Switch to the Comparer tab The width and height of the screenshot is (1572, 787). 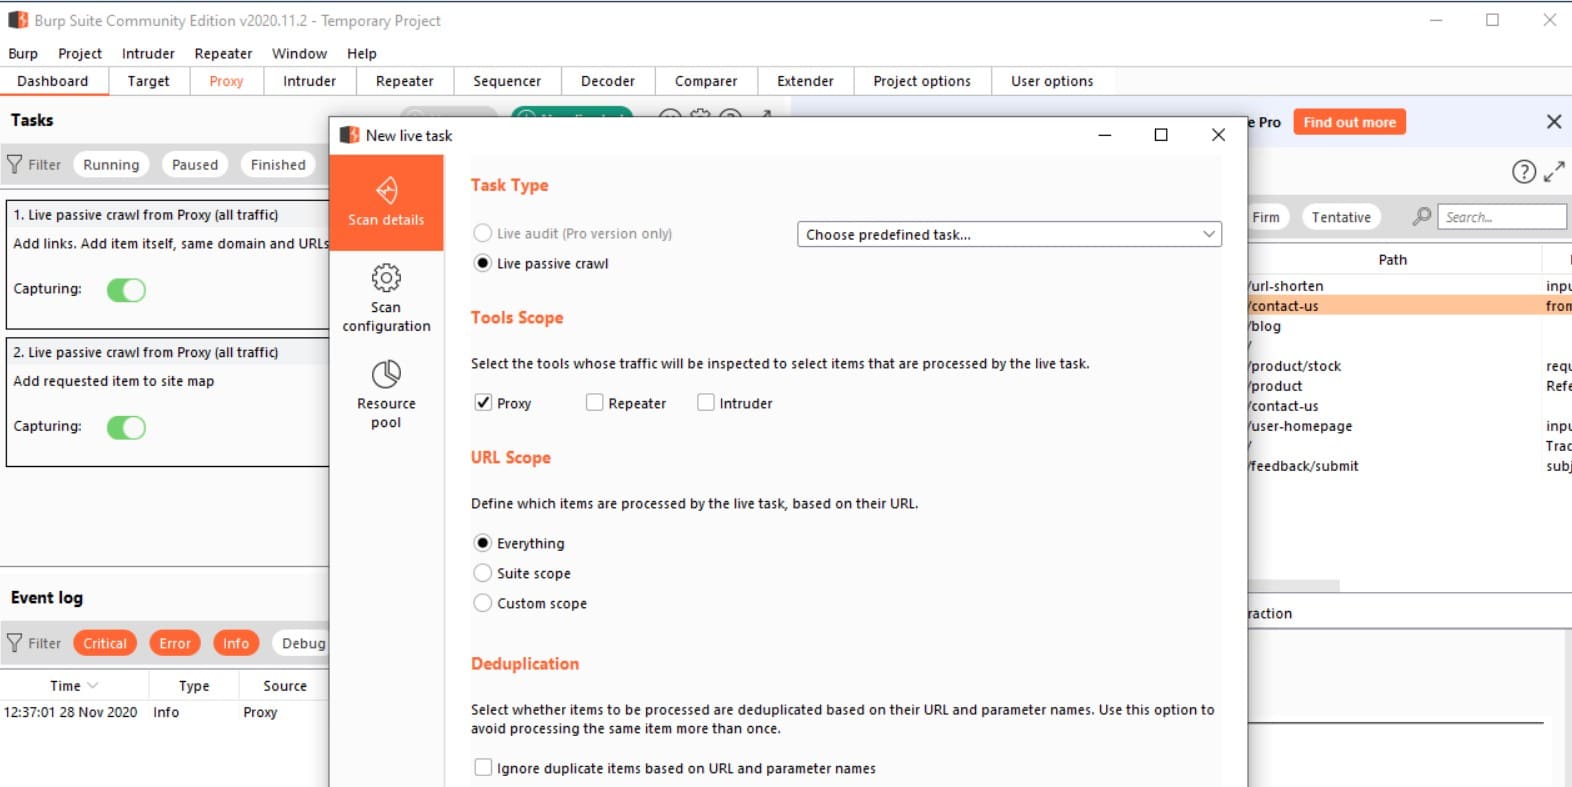pyautogui.click(x=706, y=81)
